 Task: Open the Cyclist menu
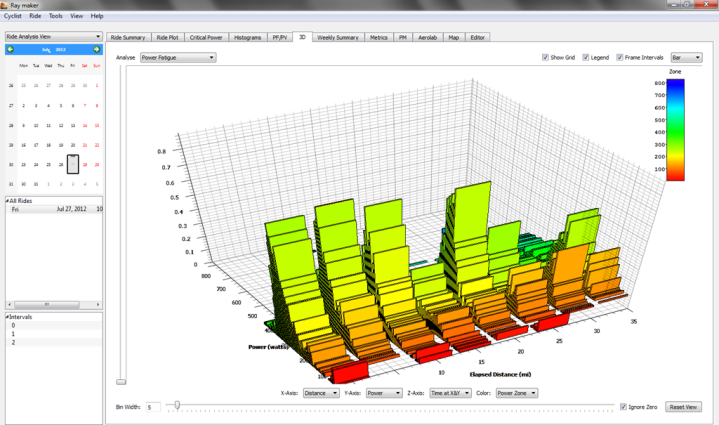point(13,16)
